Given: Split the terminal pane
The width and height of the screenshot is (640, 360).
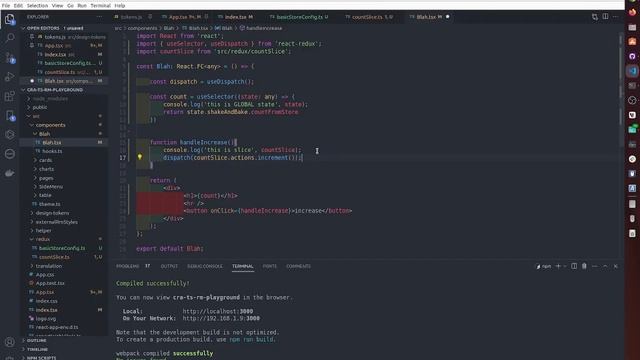Looking at the screenshot, I should [574, 266].
